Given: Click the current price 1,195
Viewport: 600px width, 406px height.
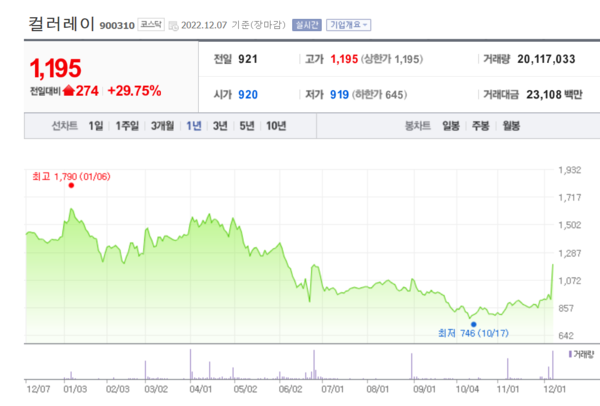Looking at the screenshot, I should click(55, 68).
